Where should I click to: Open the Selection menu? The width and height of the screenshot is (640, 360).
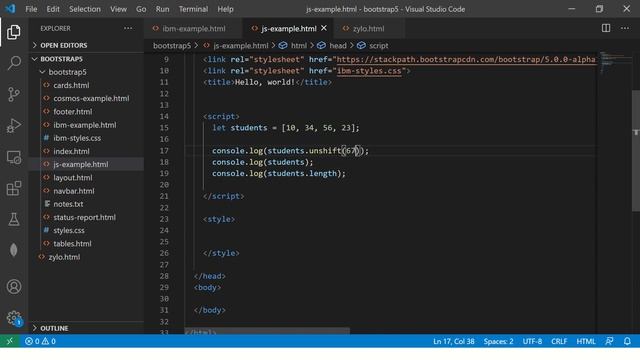point(84,9)
